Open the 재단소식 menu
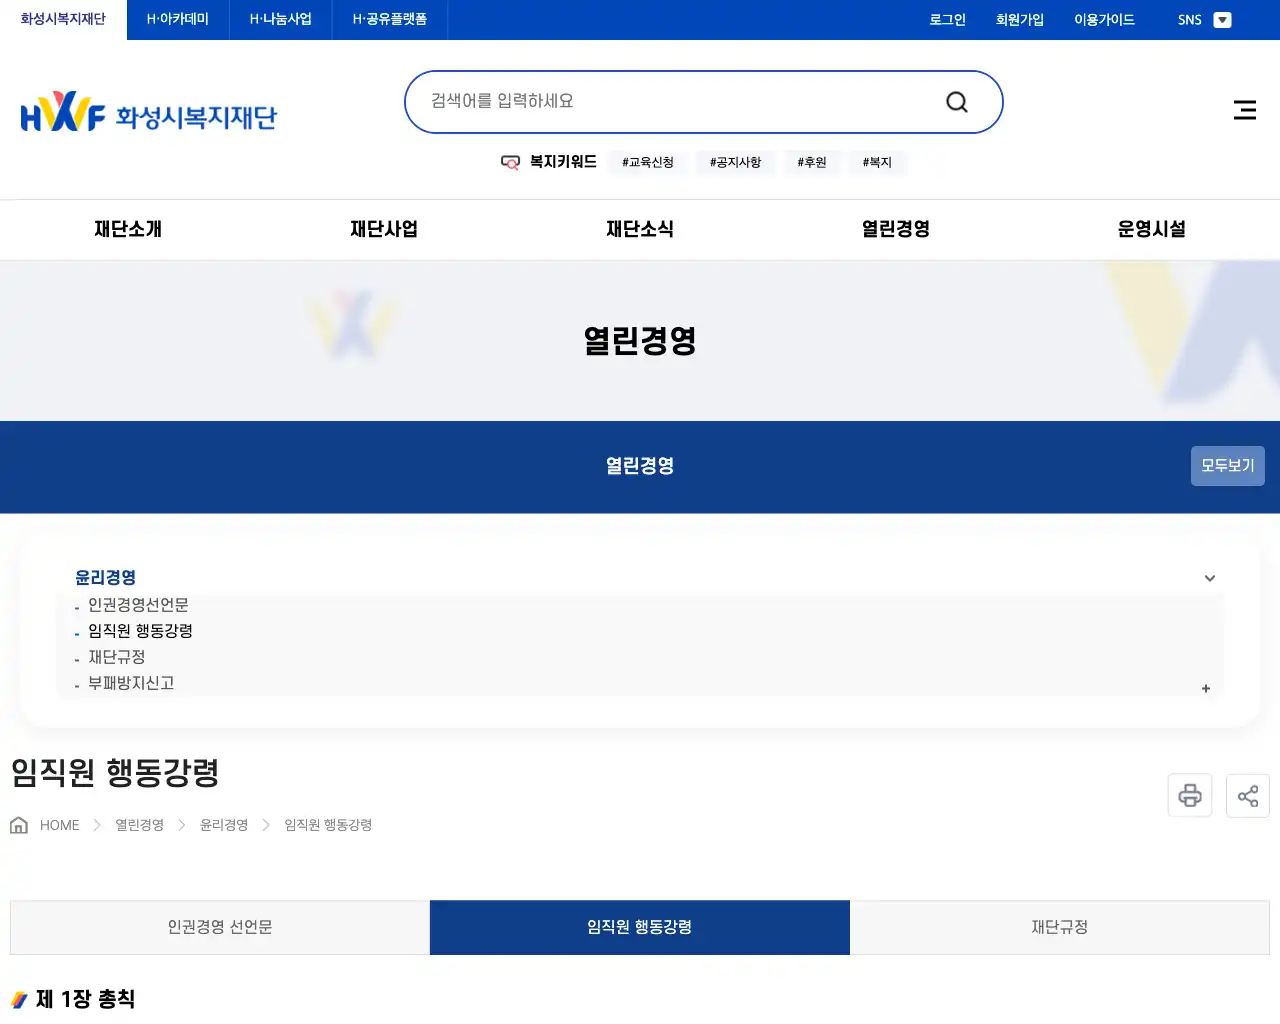This screenshot has height=1024, width=1280. point(640,229)
